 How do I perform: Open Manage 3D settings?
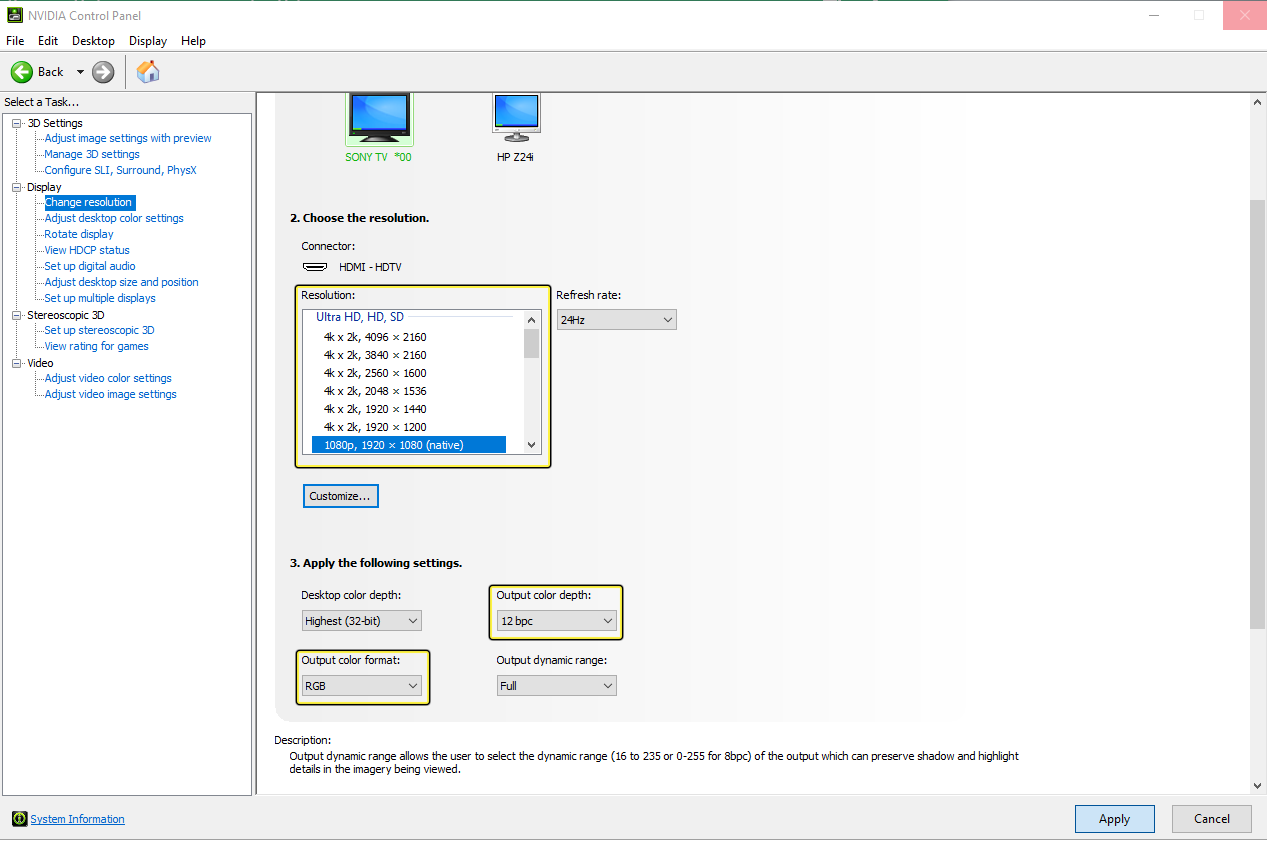[92, 154]
